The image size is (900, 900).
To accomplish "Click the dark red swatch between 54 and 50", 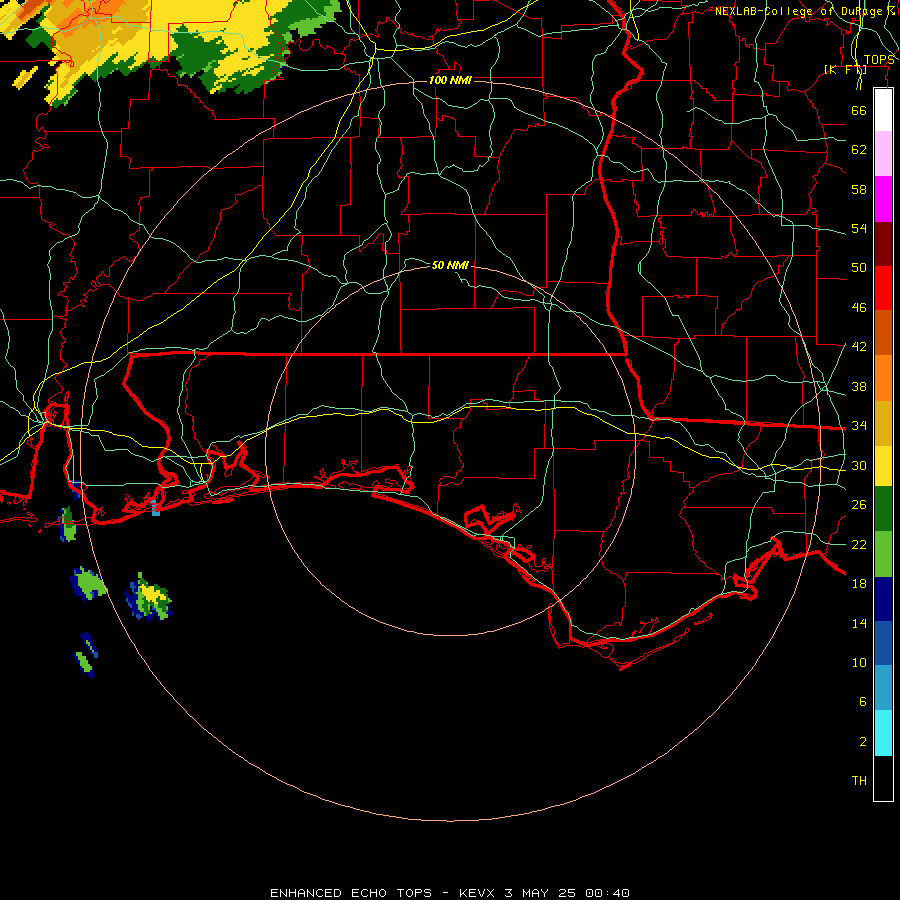I will tap(883, 243).
